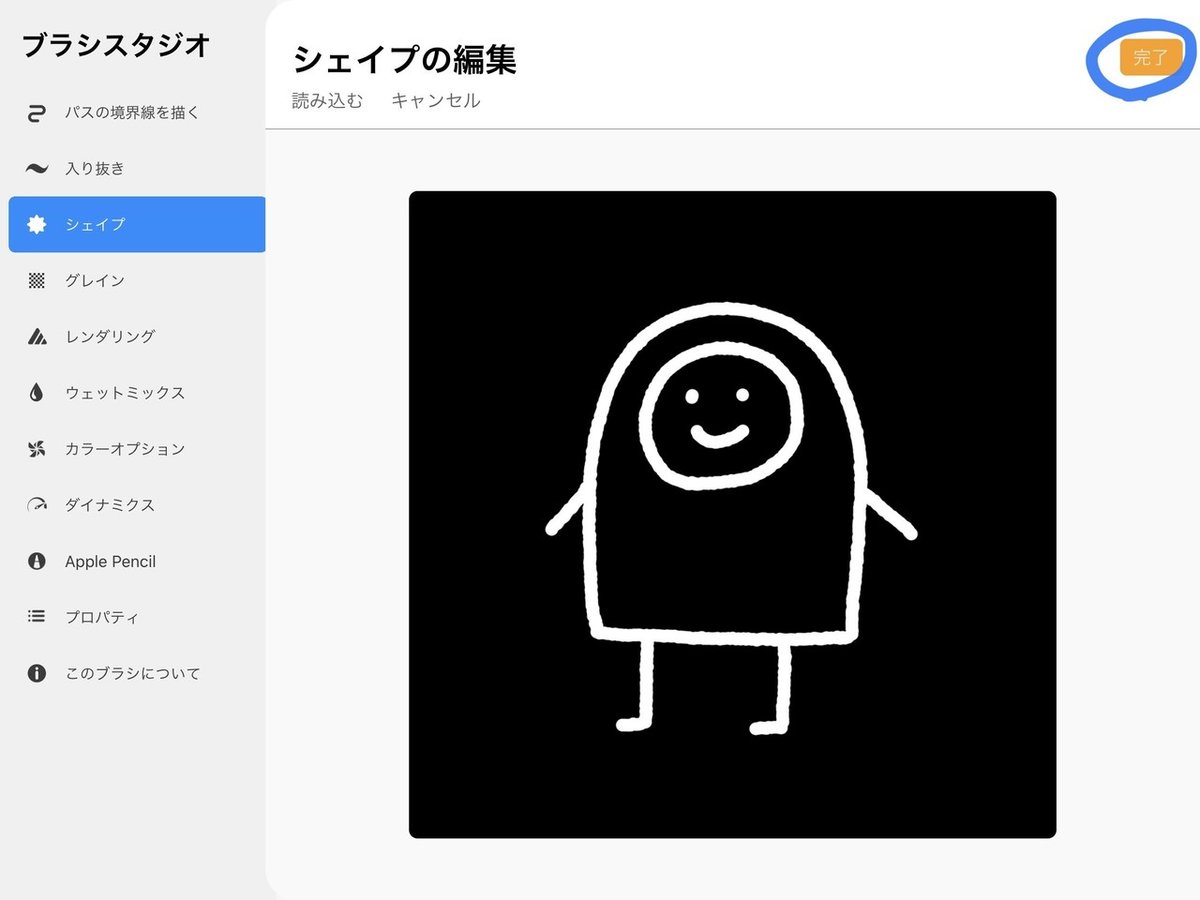The height and width of the screenshot is (900, 1200).
Task: Click the シェイプの編集 title
Action: pos(404,60)
